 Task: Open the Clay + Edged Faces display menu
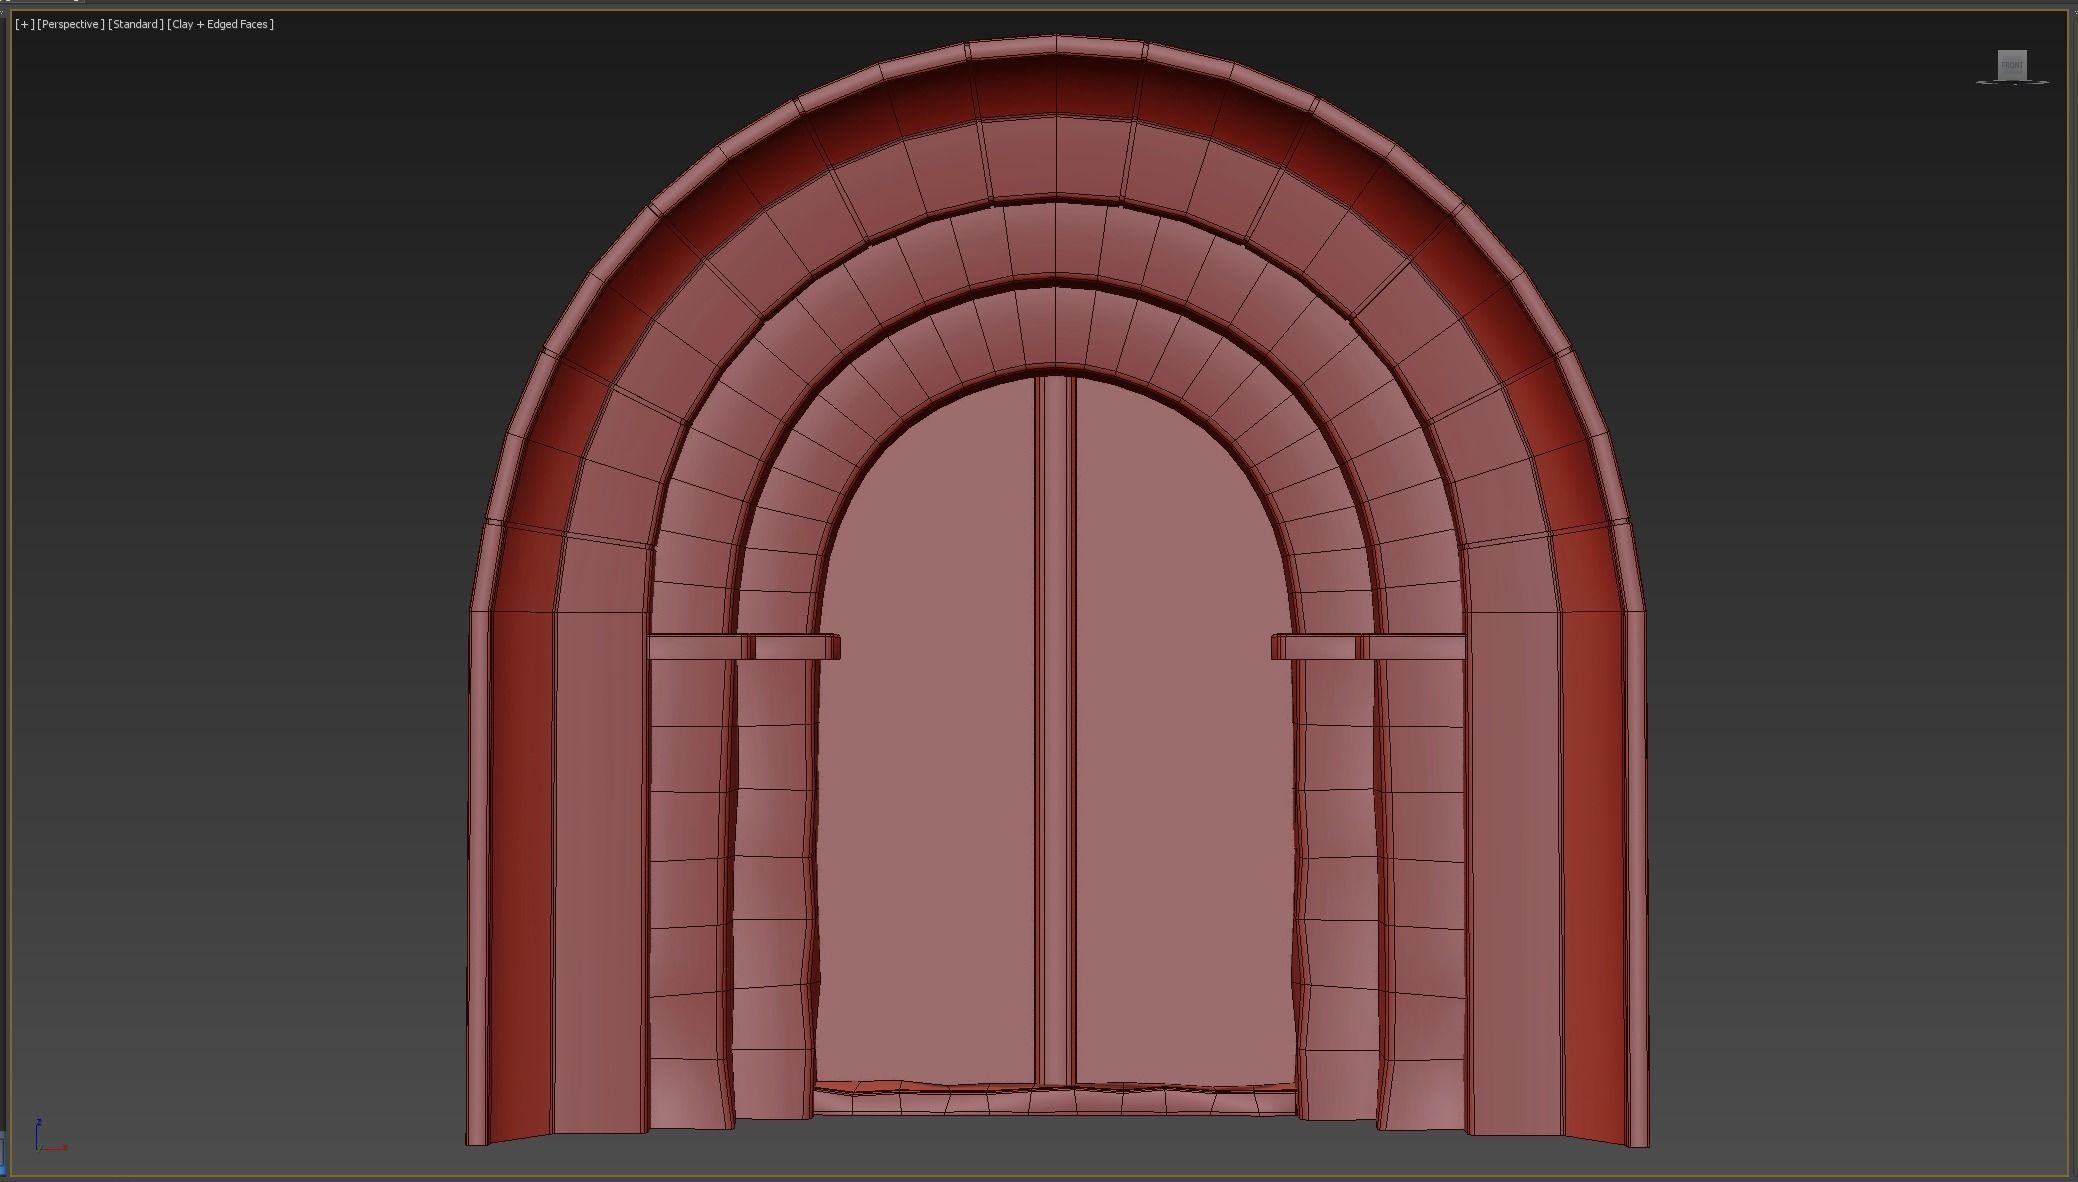(x=221, y=24)
